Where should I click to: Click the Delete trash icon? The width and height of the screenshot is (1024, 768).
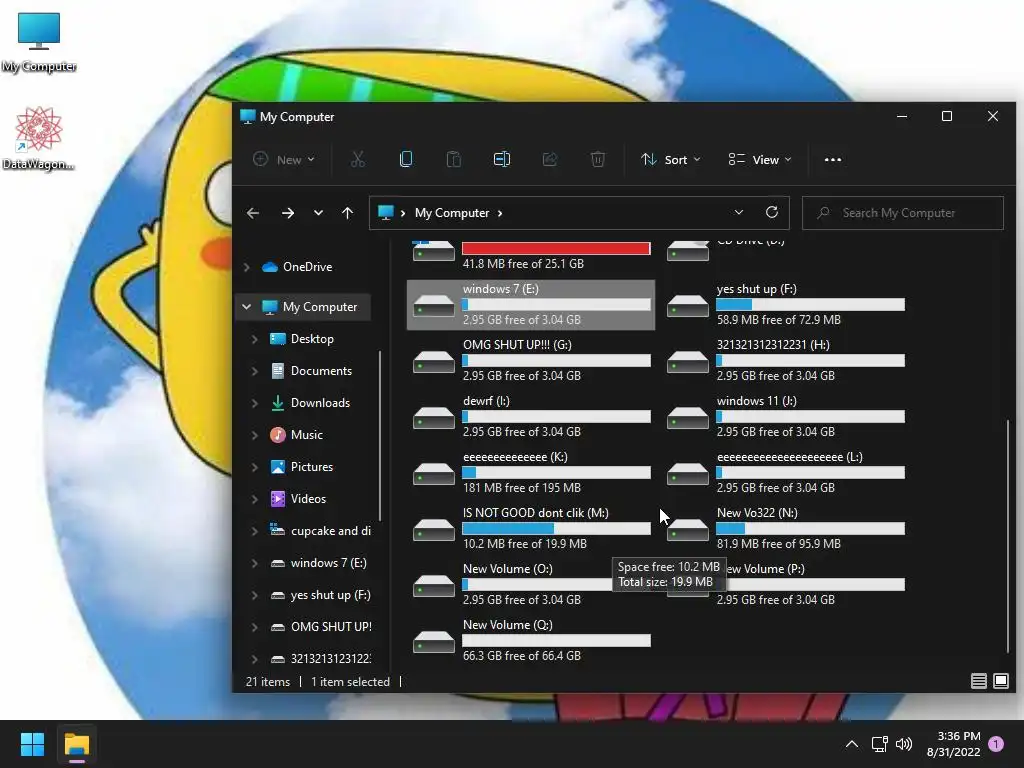(598, 159)
